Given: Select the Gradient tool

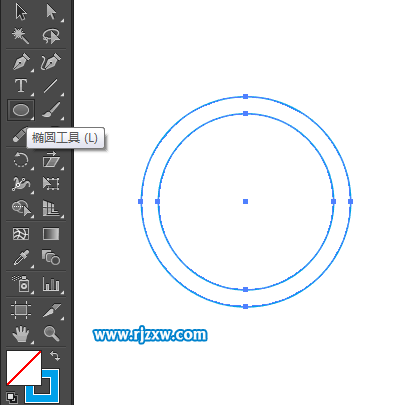Looking at the screenshot, I should pyautogui.click(x=51, y=234).
